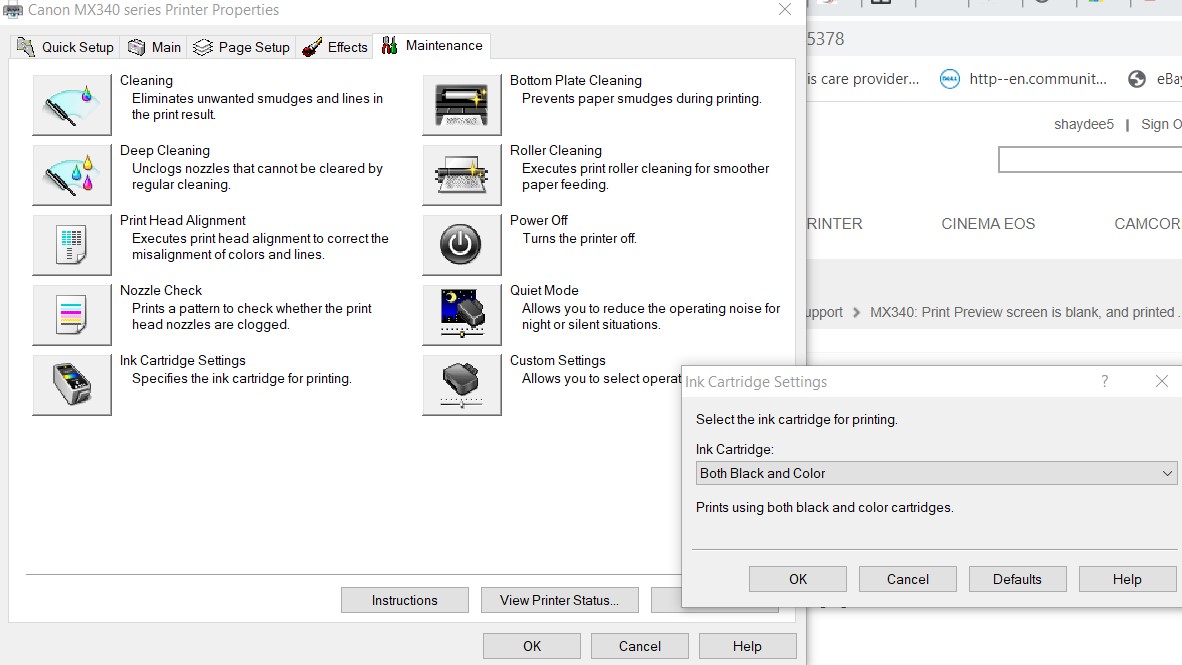Click the Power Off icon

(461, 244)
